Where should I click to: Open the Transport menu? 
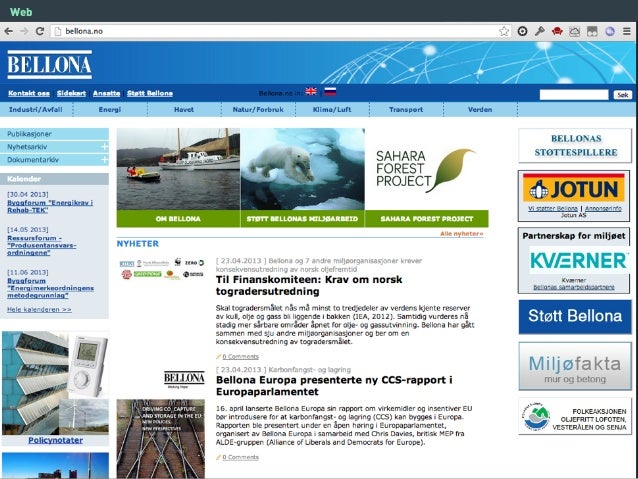point(406,109)
